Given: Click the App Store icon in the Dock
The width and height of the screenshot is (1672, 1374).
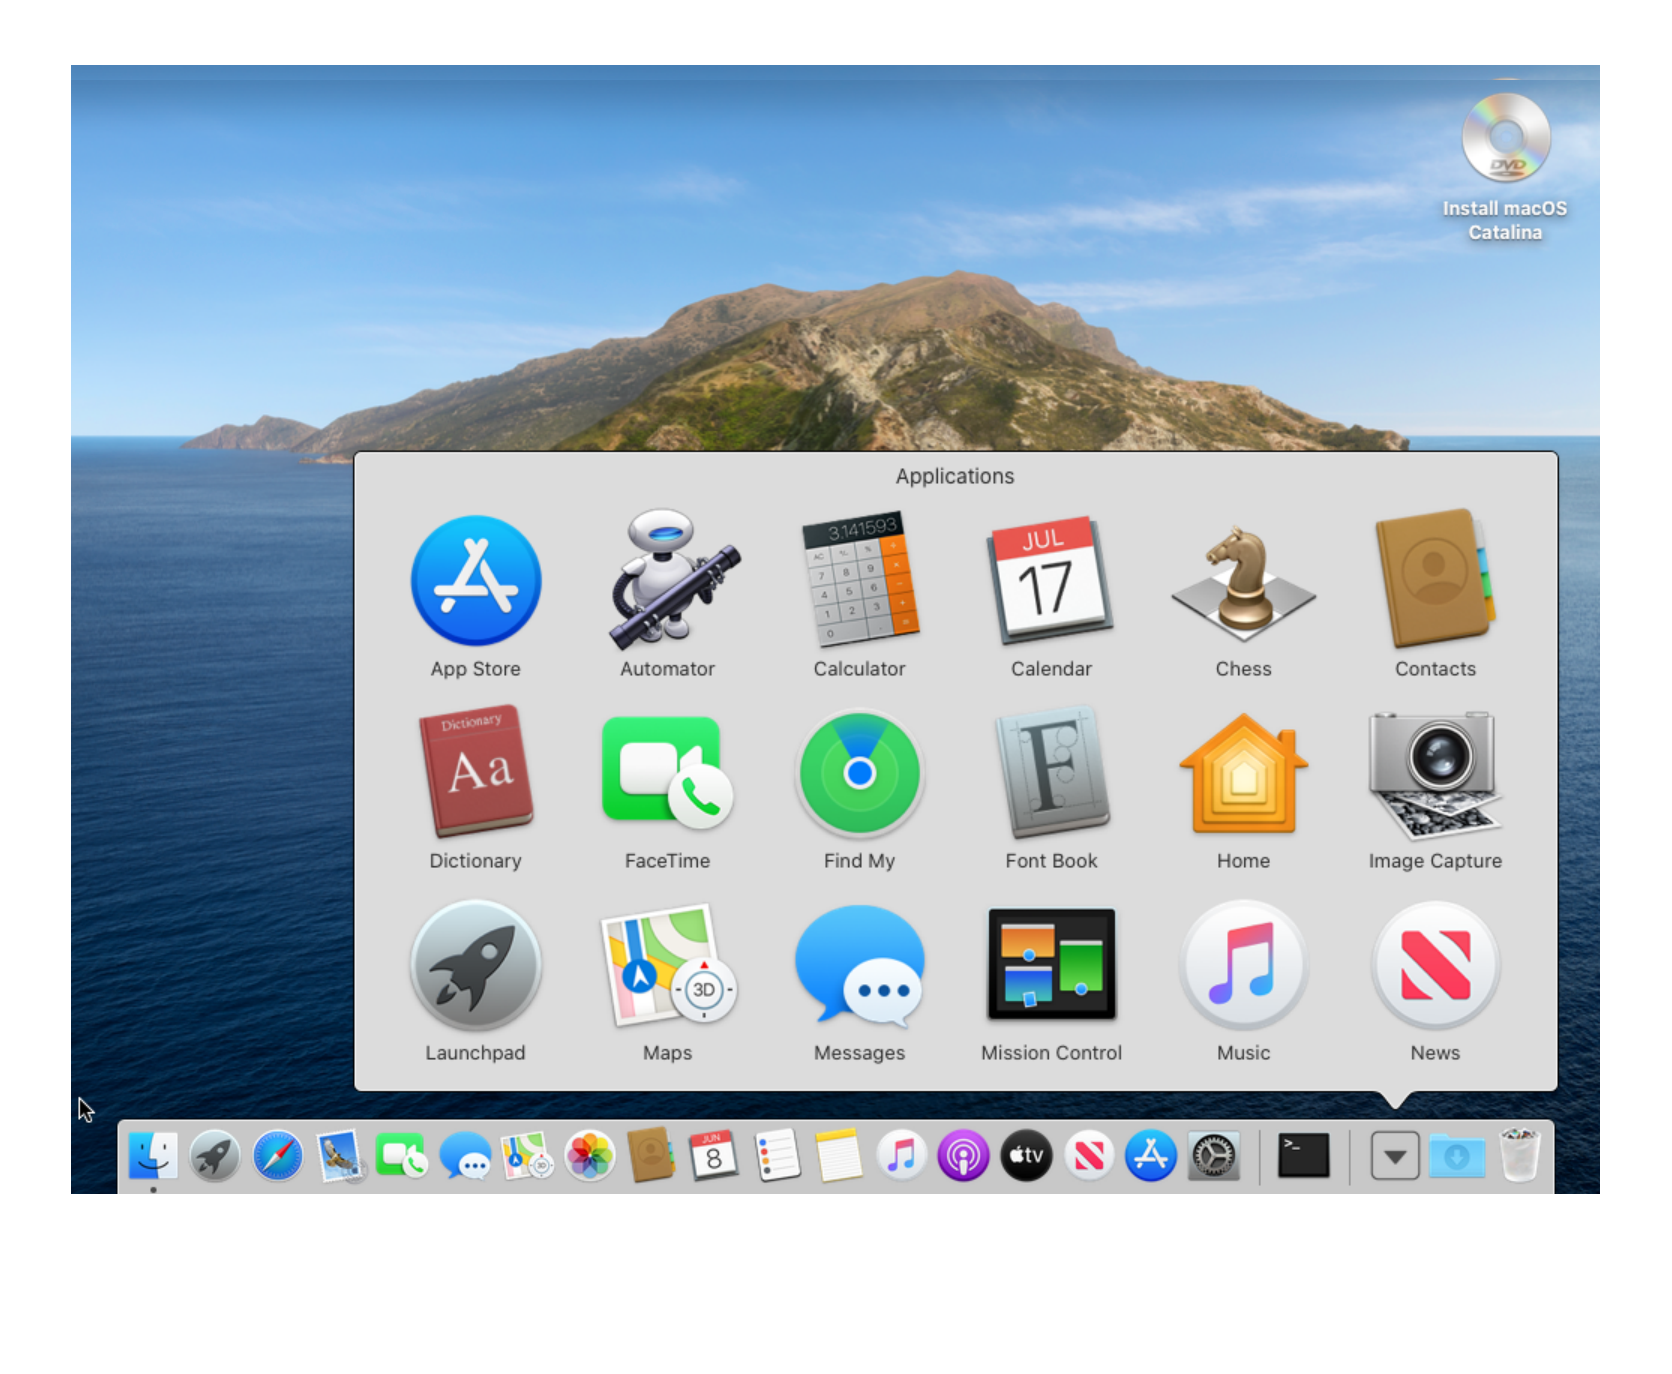Looking at the screenshot, I should (x=1151, y=1156).
